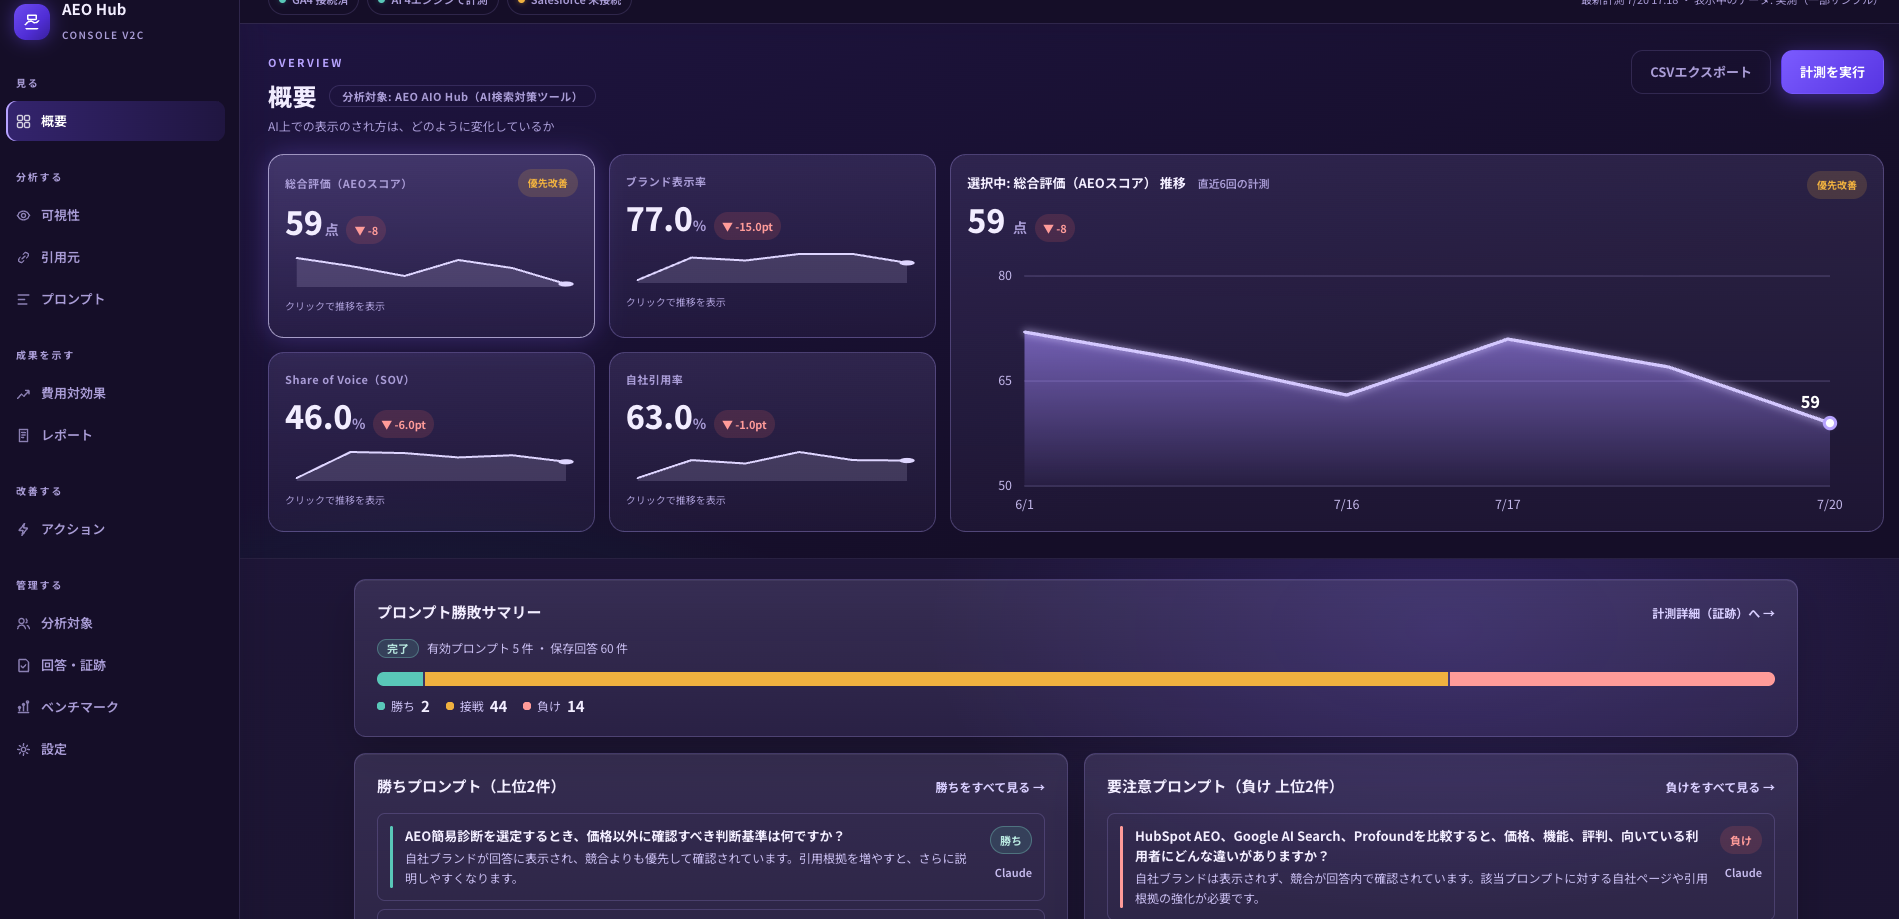Select the Share of Voice（SOV）card
The width and height of the screenshot is (1899, 919).
431,442
